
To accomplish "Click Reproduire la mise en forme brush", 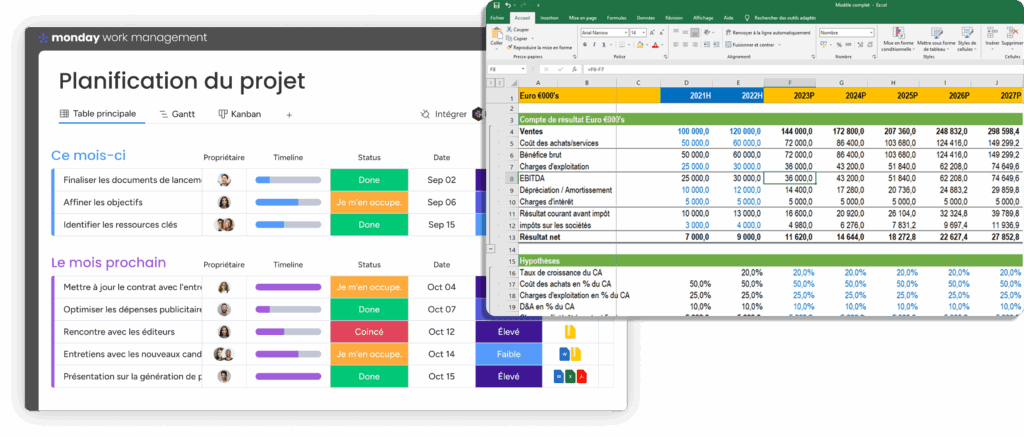I will click(x=509, y=47).
